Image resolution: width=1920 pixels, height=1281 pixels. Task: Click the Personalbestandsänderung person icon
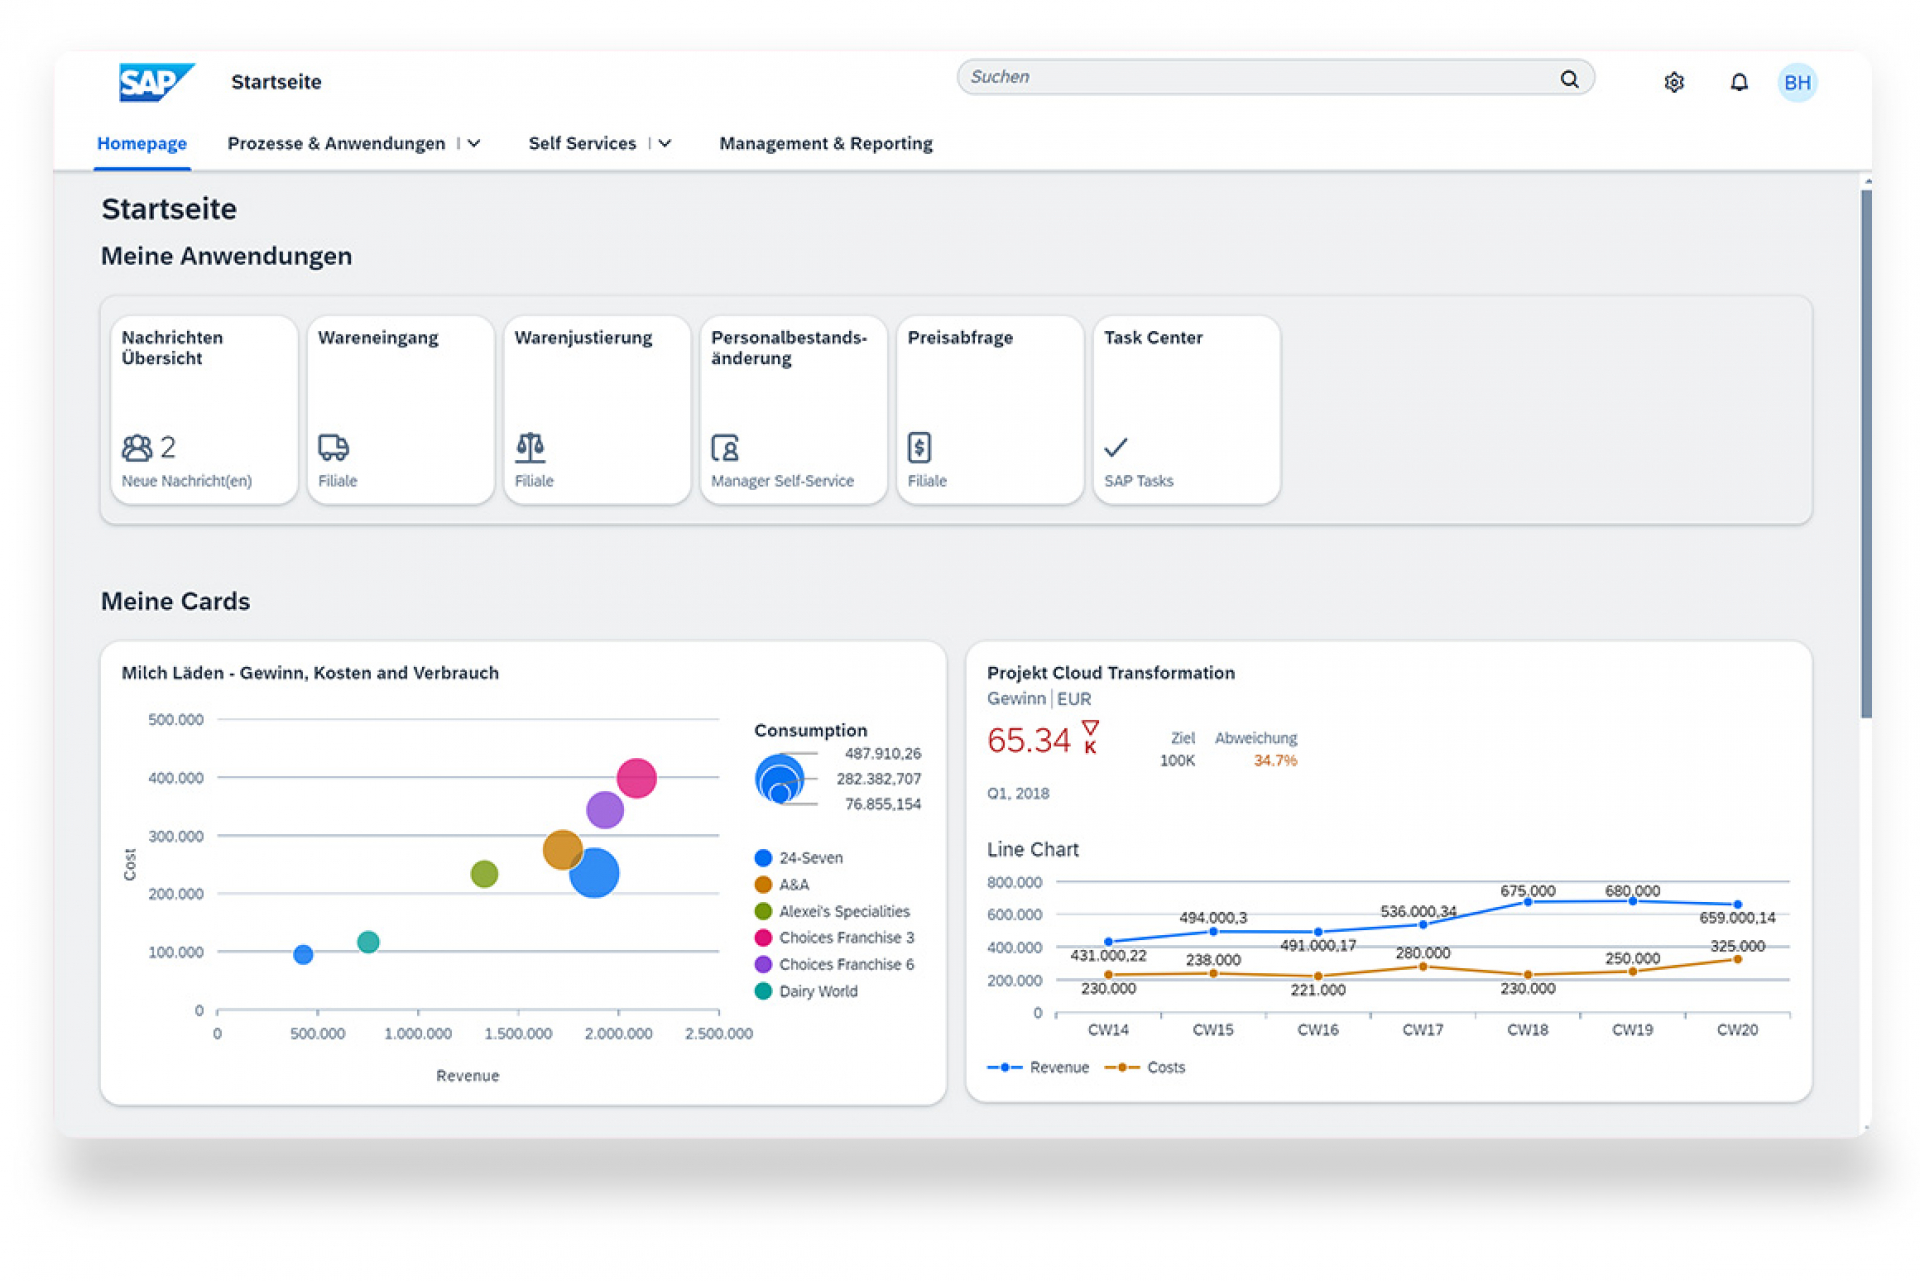tap(724, 447)
